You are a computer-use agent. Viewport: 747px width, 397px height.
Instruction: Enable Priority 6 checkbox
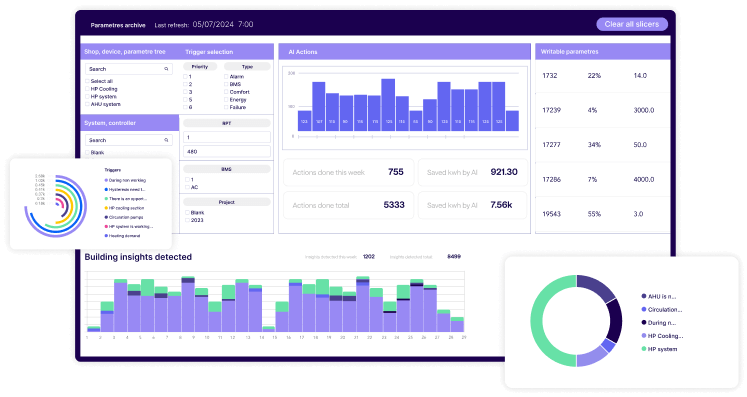click(185, 107)
